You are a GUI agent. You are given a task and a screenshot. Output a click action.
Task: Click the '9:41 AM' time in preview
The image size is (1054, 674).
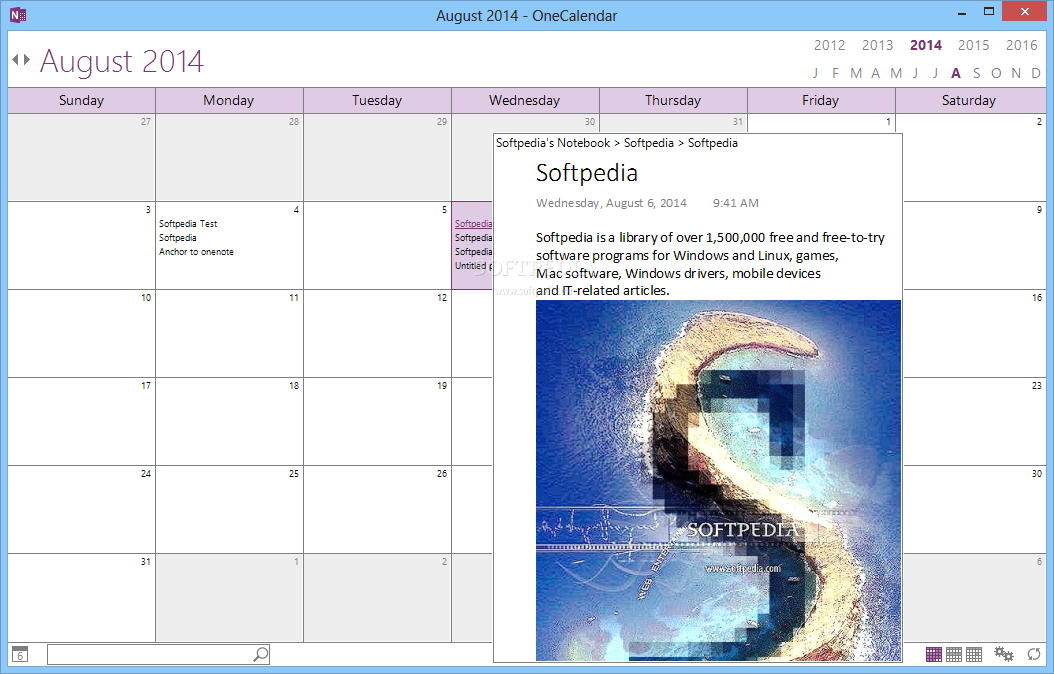[x=735, y=203]
